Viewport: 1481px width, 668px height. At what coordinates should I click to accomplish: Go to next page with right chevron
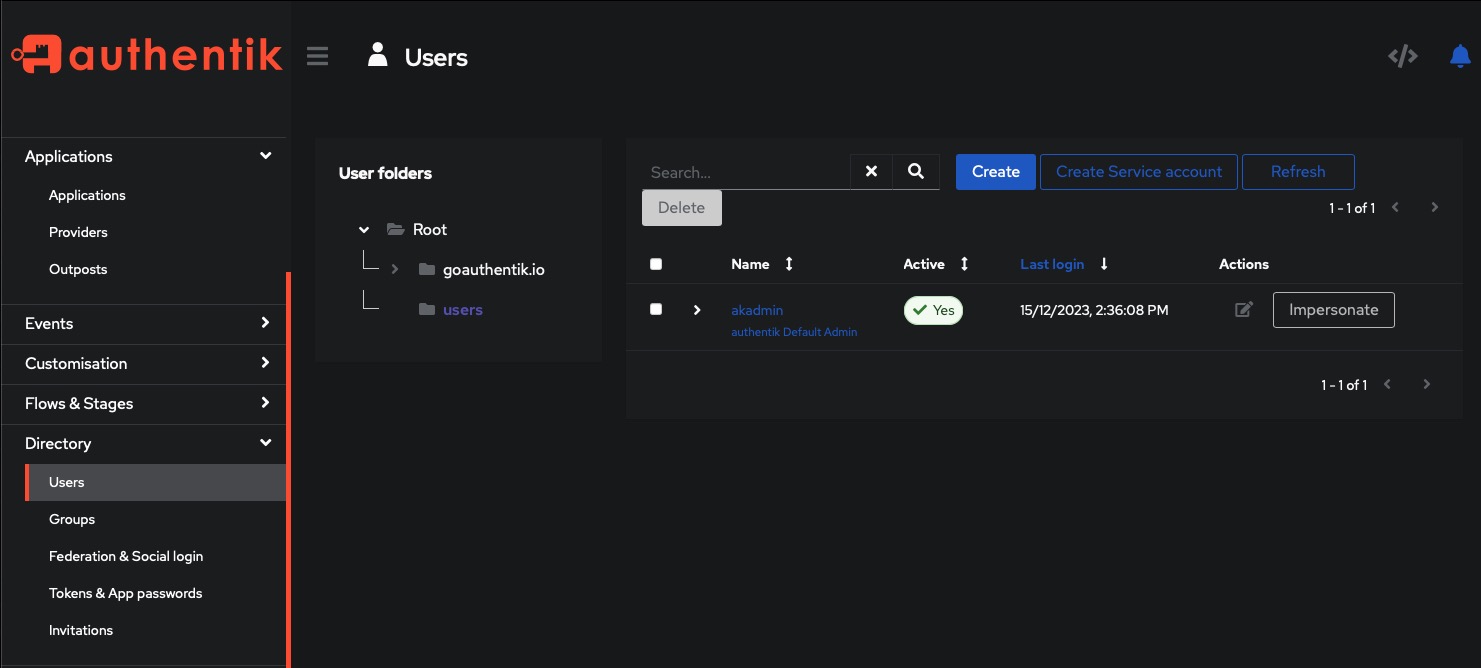(1434, 207)
